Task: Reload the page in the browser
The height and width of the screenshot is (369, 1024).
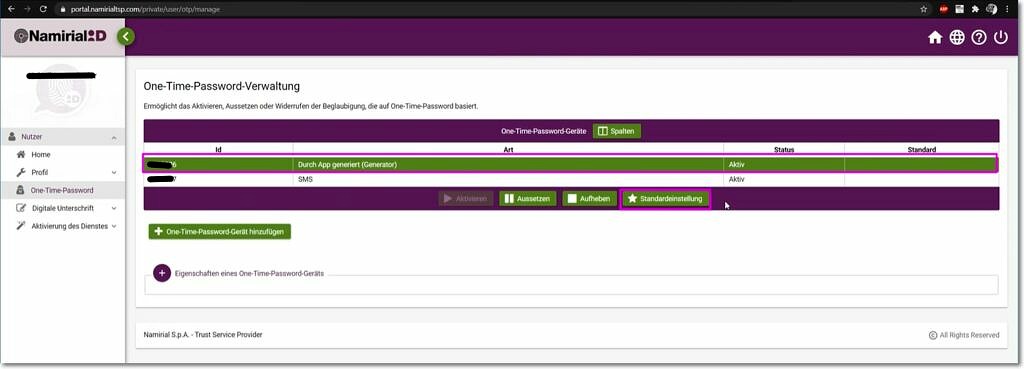Action: (43, 9)
